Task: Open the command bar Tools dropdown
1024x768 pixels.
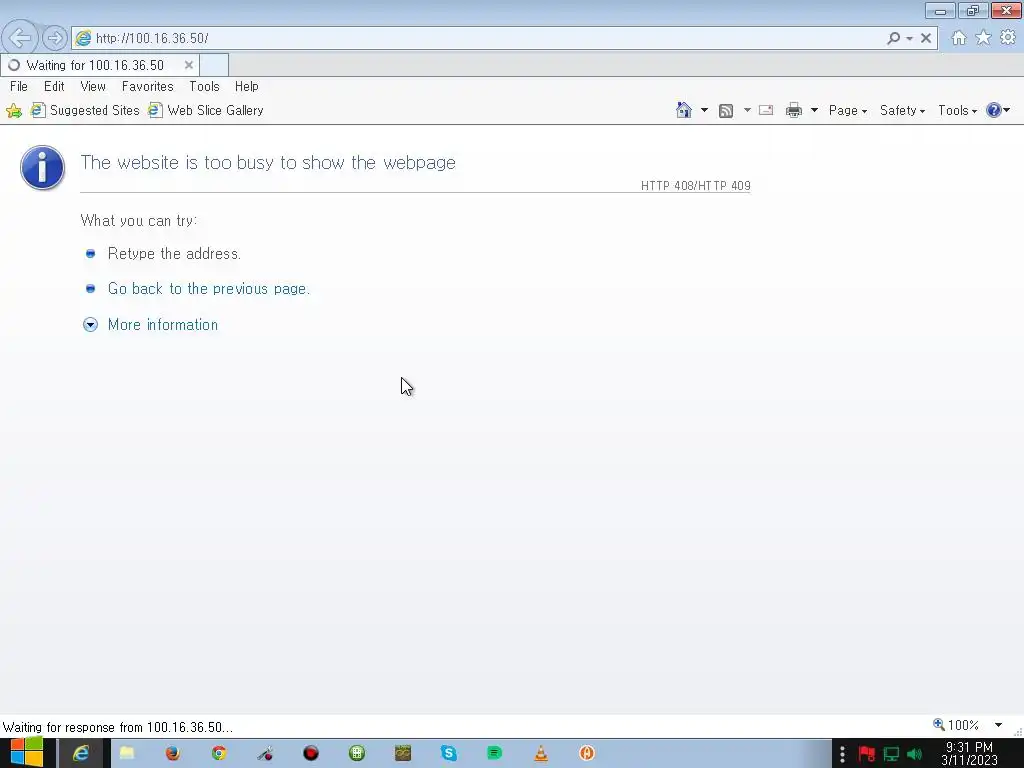Action: click(957, 110)
